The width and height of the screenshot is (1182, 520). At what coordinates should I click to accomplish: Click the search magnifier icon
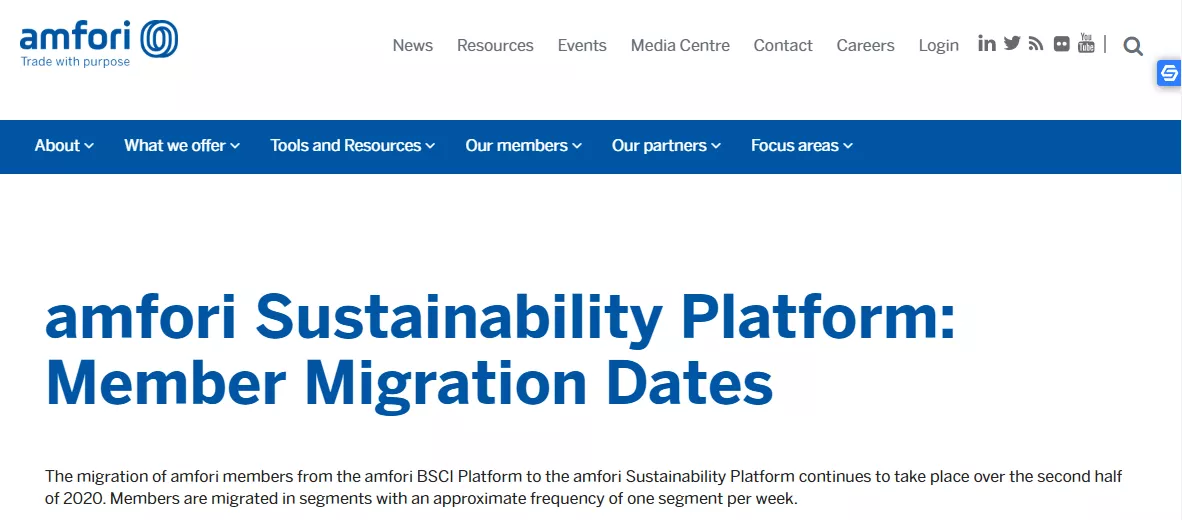tap(1133, 47)
